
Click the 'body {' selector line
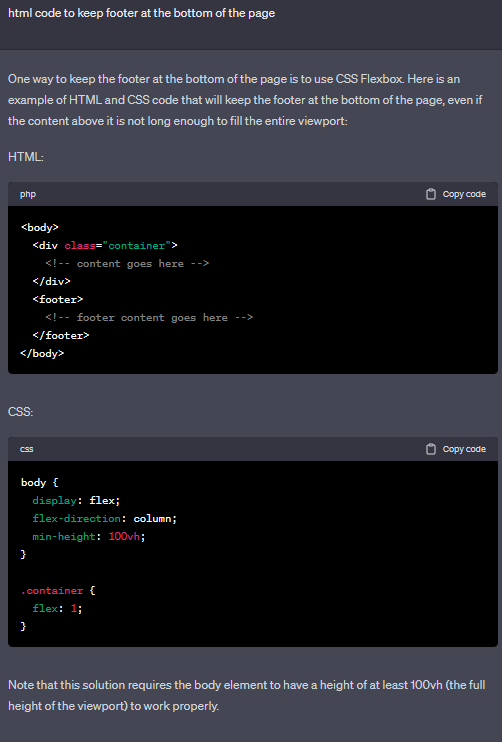pos(39,483)
